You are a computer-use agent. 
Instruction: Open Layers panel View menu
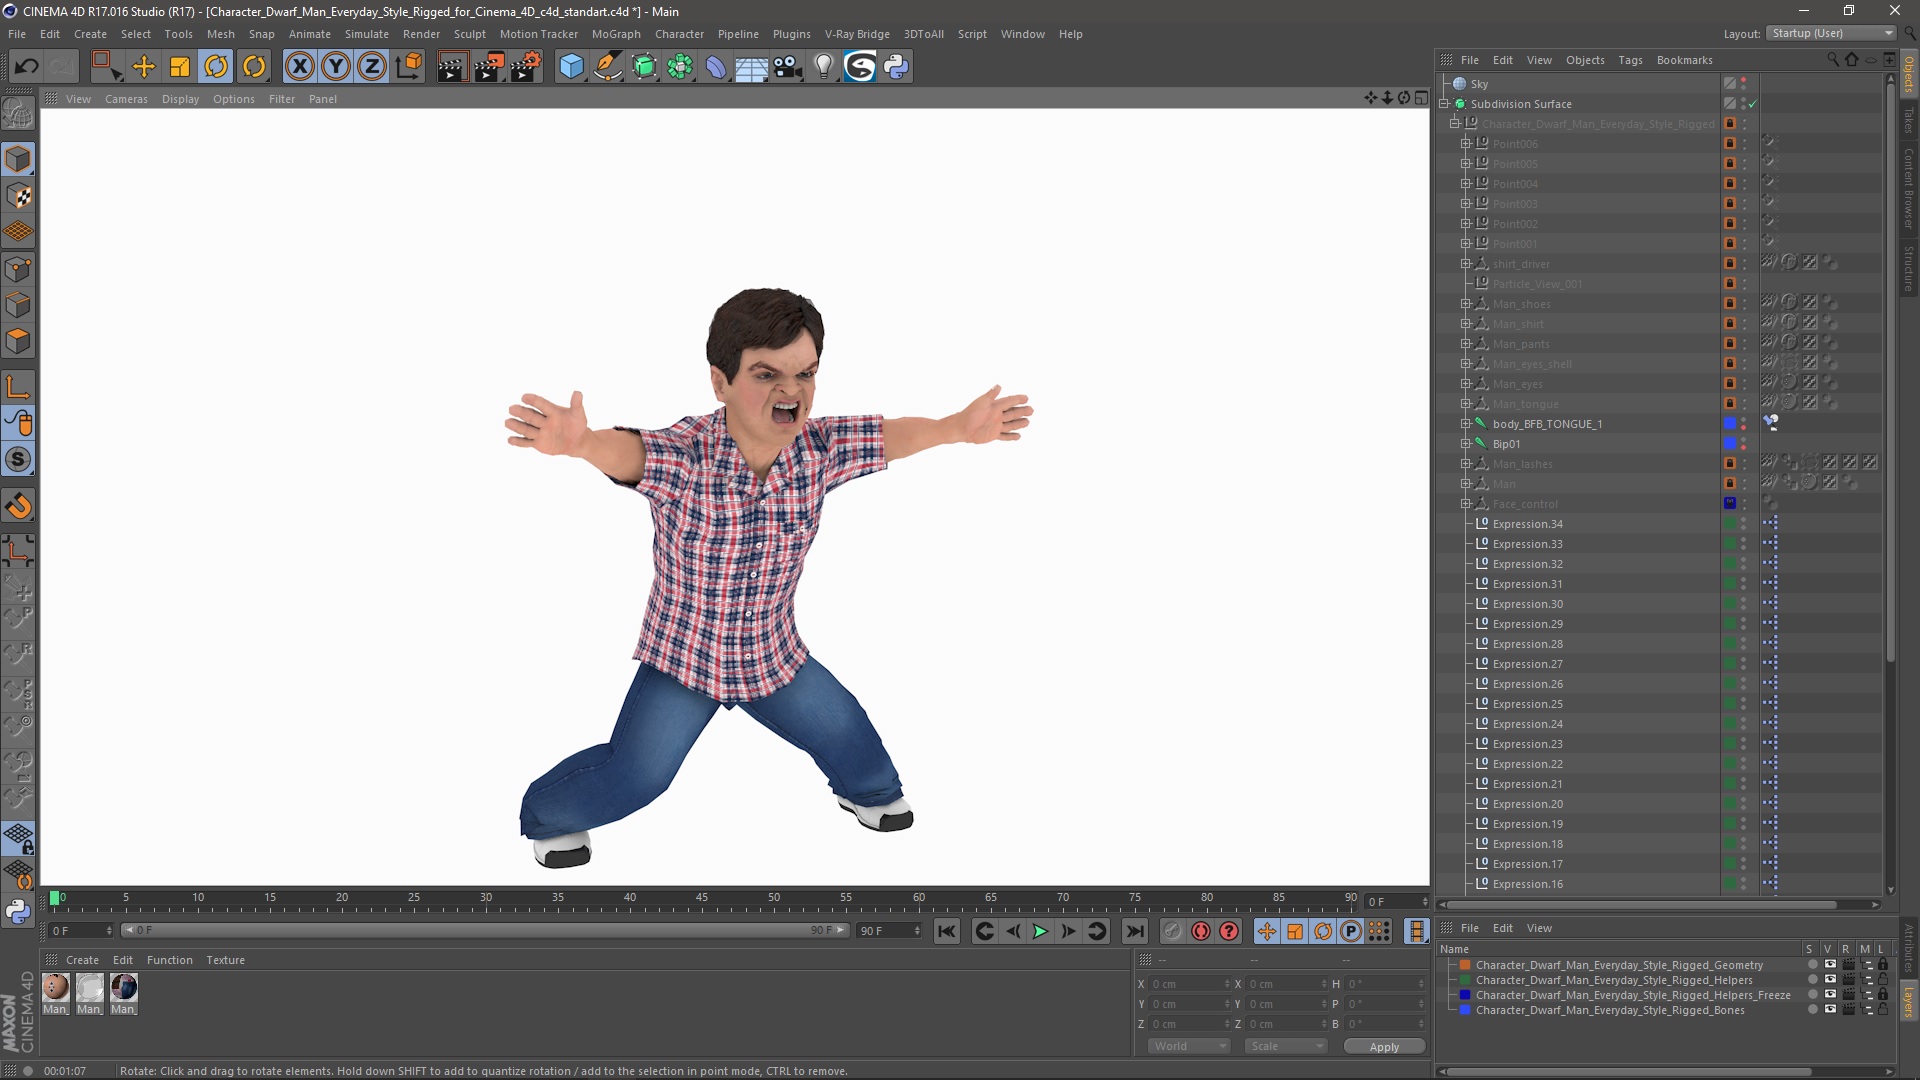pos(1539,928)
